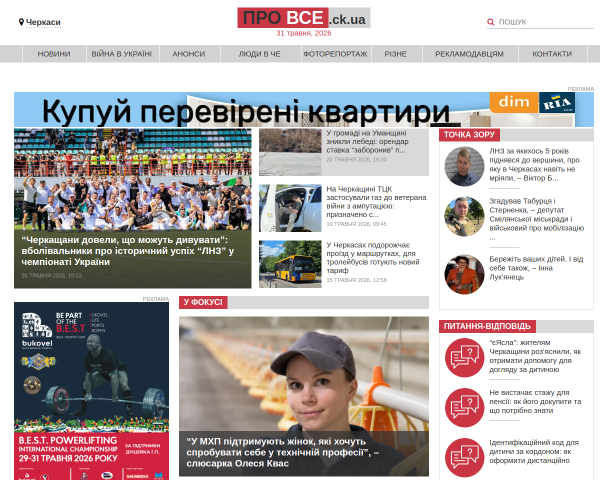Click the dim RIA apartments banner ad
The height and width of the screenshot is (480, 600).
coord(304,109)
